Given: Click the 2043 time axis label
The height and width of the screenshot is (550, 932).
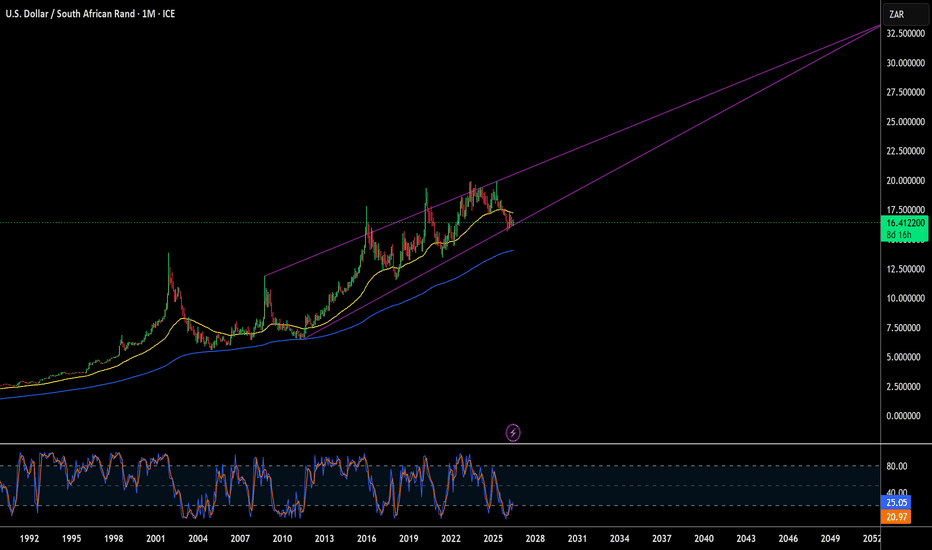Looking at the screenshot, I should (746, 539).
